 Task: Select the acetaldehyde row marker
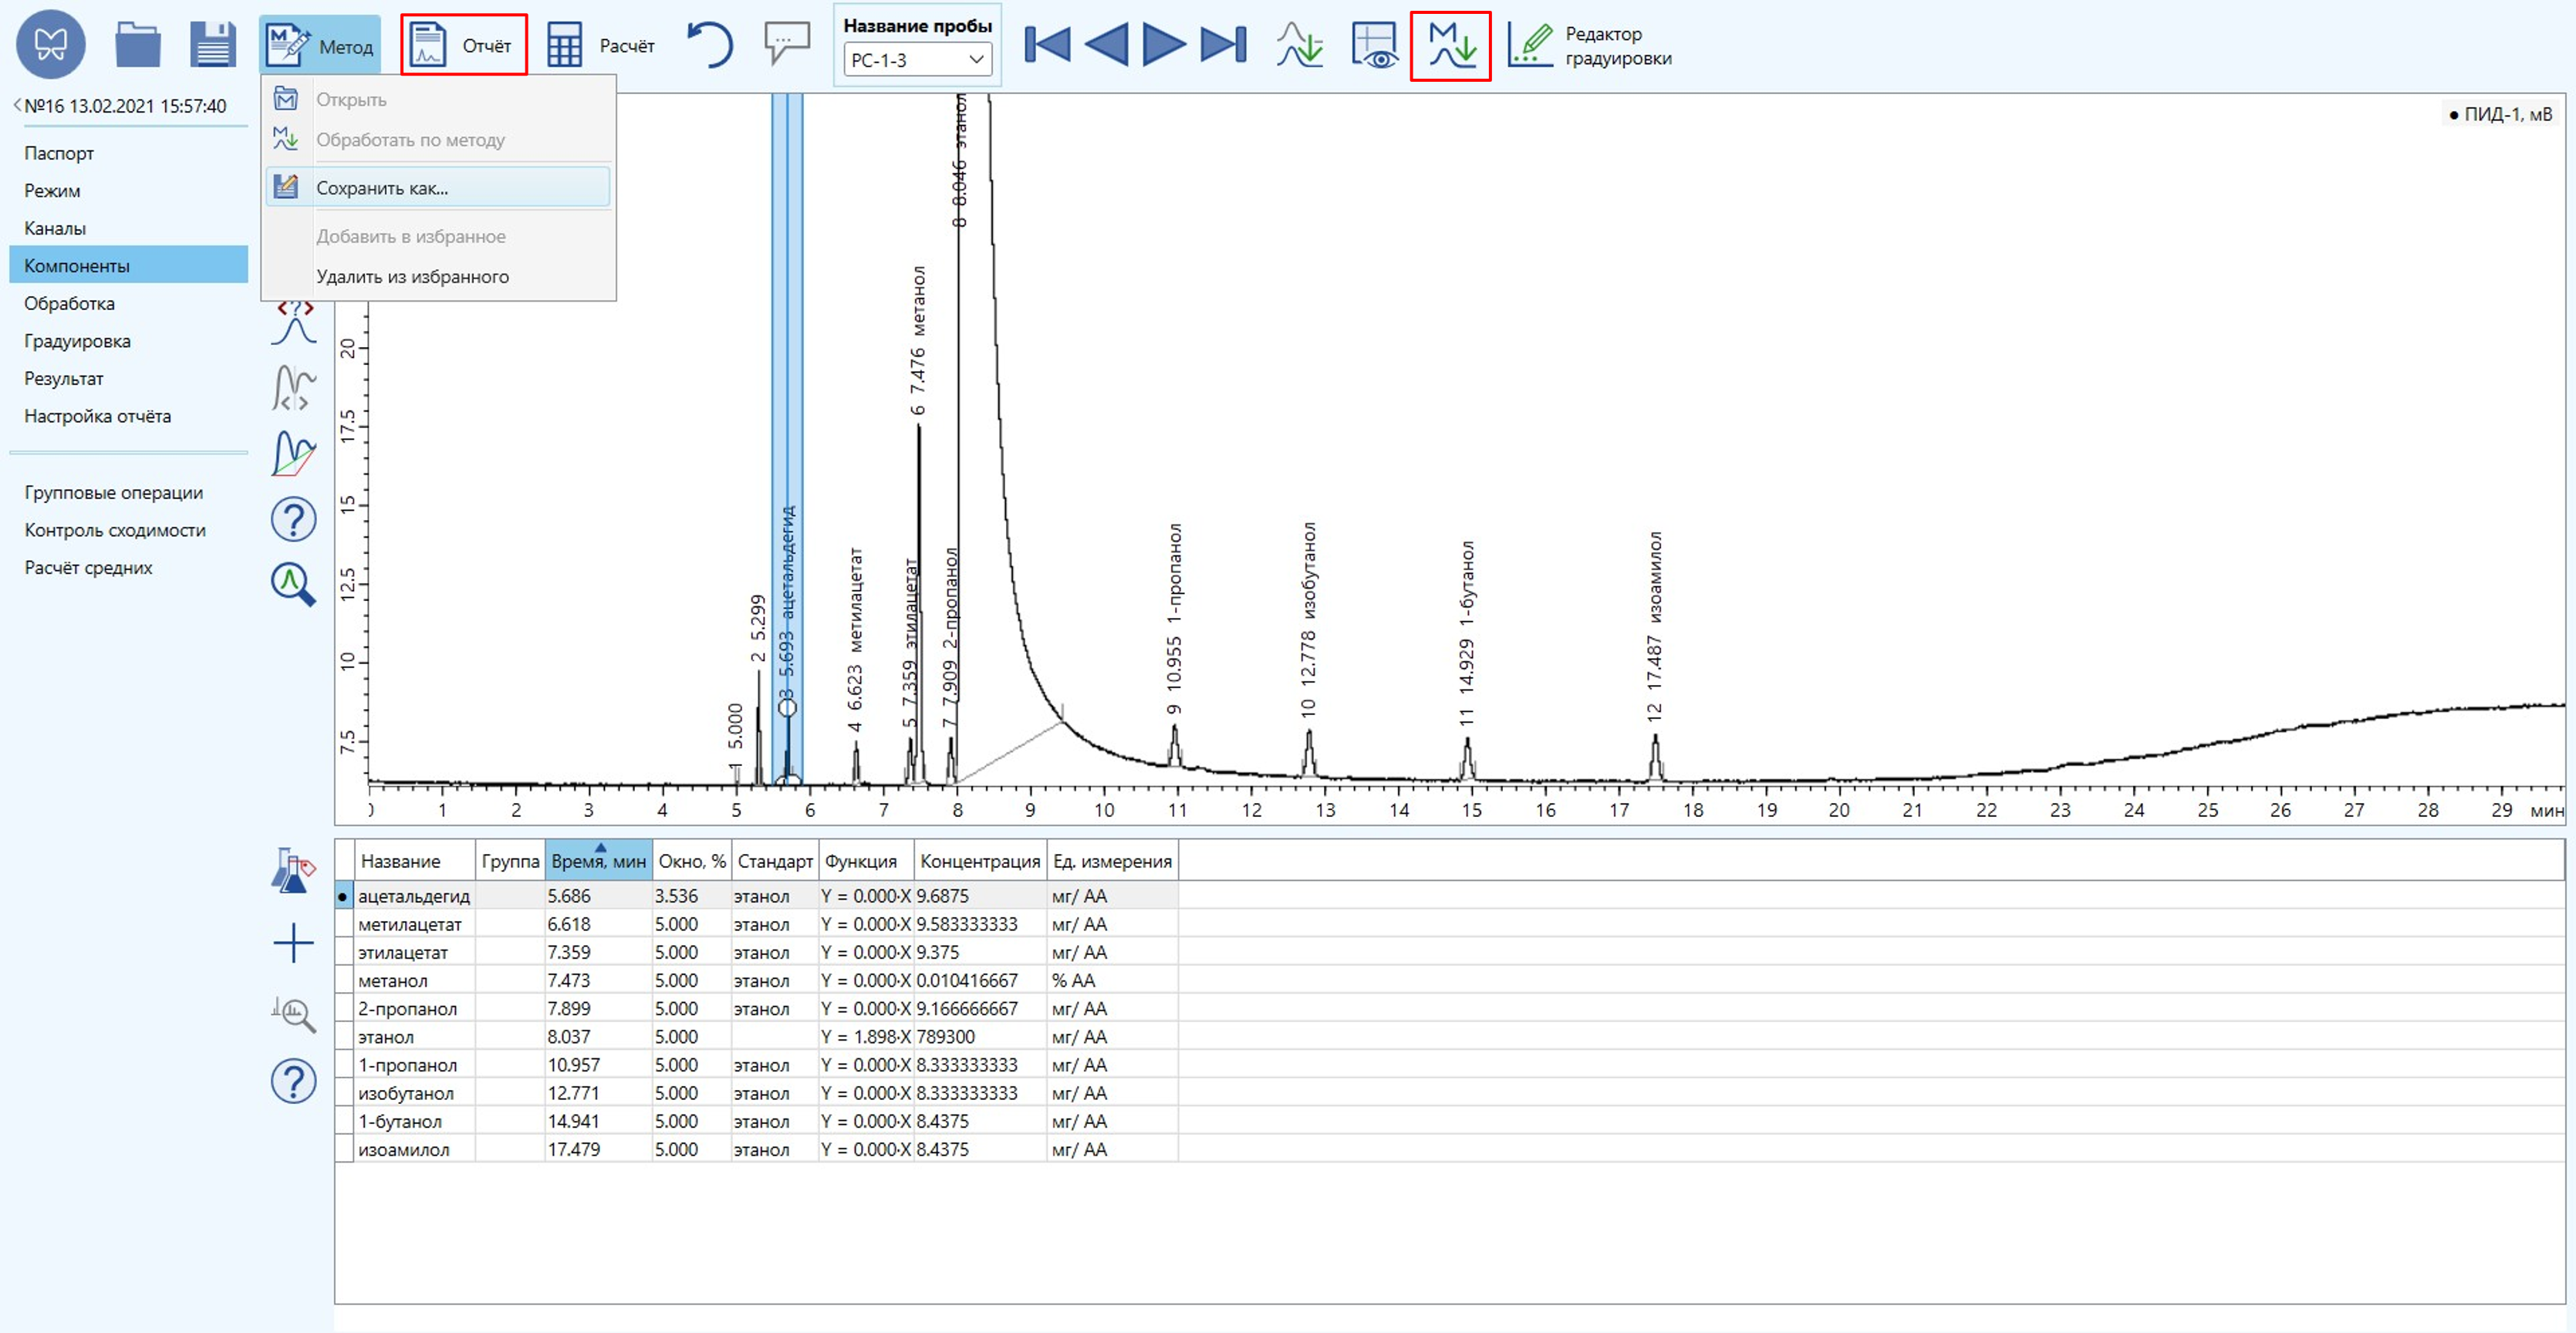(x=343, y=896)
